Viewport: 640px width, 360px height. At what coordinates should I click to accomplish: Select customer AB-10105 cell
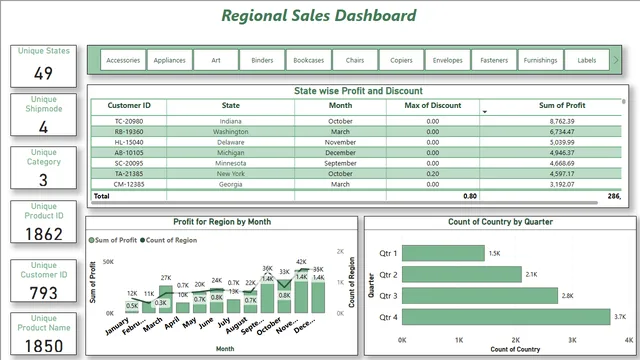click(x=129, y=153)
